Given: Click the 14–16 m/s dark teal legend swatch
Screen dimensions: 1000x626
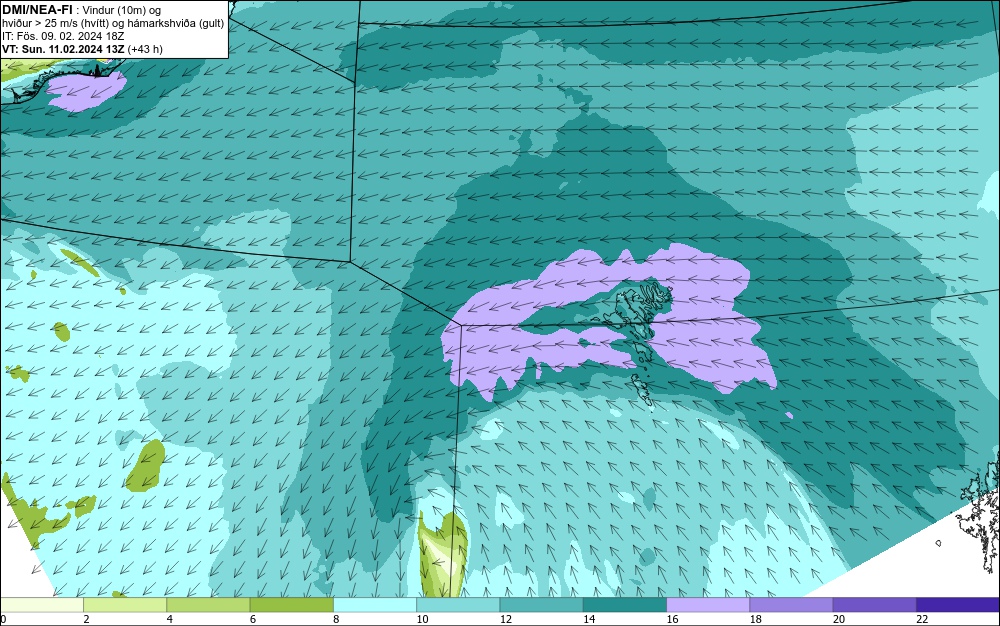Looking at the screenshot, I should [x=625, y=604].
